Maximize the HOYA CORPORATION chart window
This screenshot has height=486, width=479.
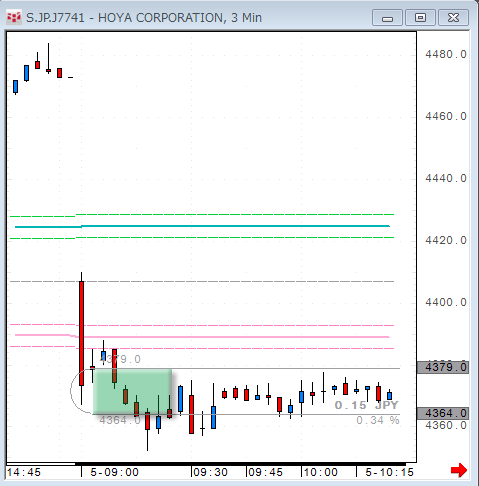[x=420, y=18]
